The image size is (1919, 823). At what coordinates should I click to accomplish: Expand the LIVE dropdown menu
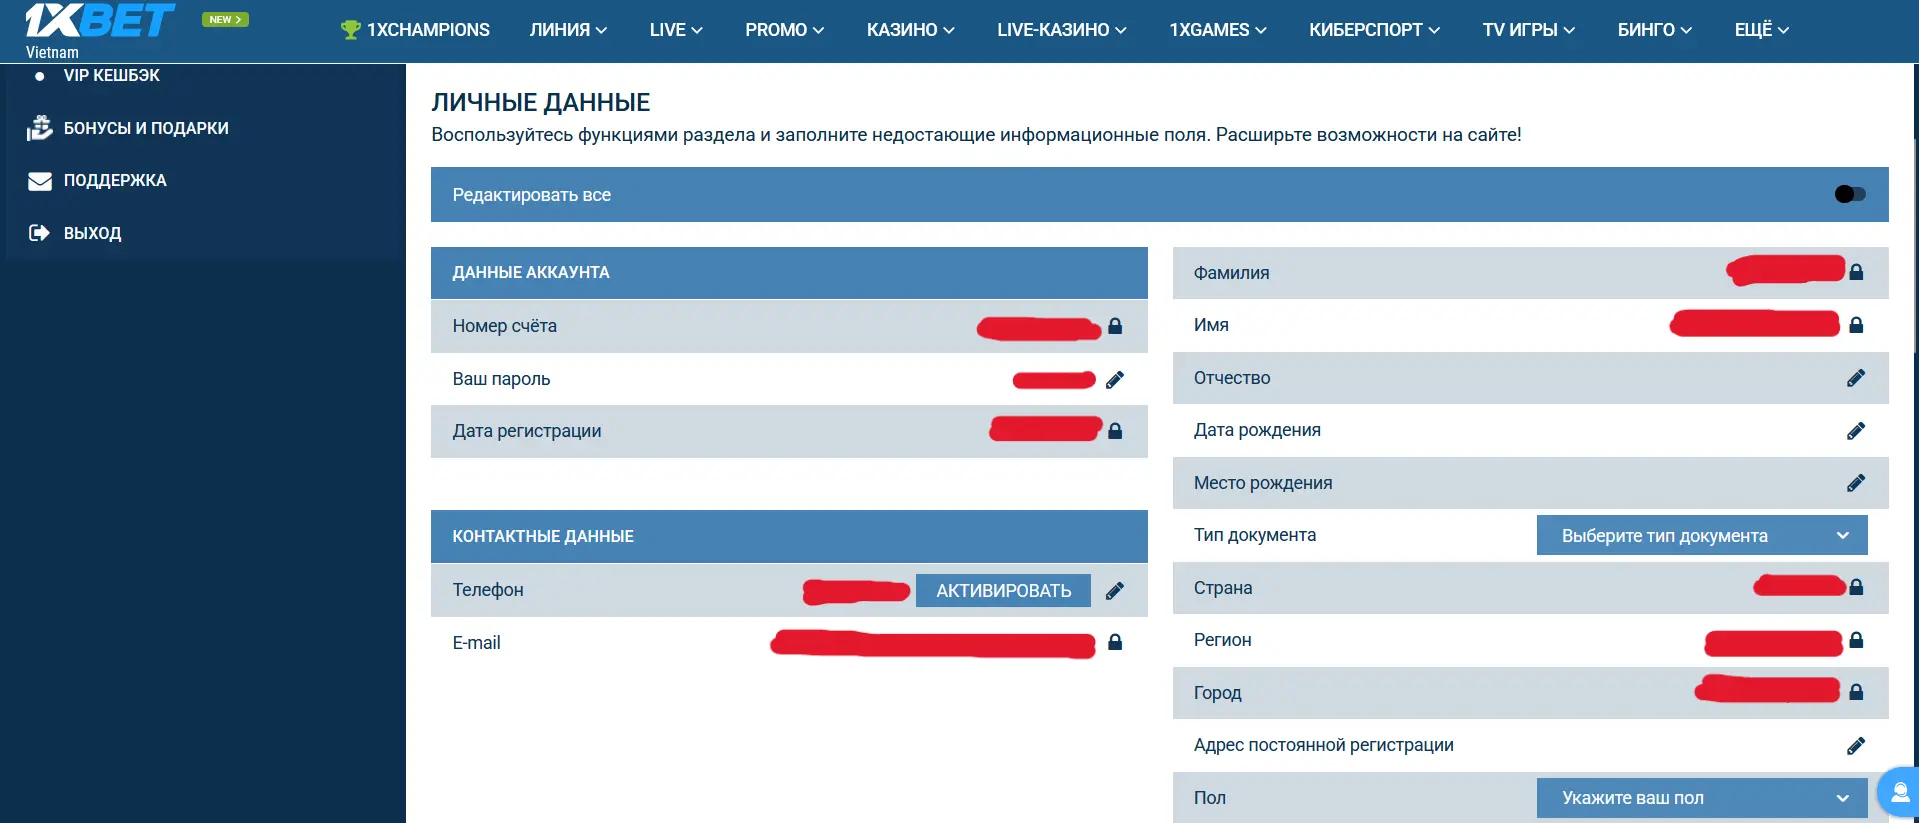[676, 30]
